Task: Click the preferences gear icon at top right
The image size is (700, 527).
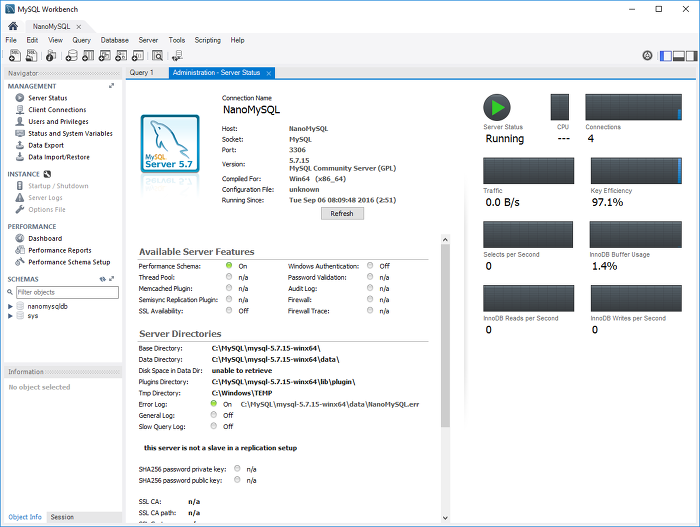Action: (x=647, y=55)
